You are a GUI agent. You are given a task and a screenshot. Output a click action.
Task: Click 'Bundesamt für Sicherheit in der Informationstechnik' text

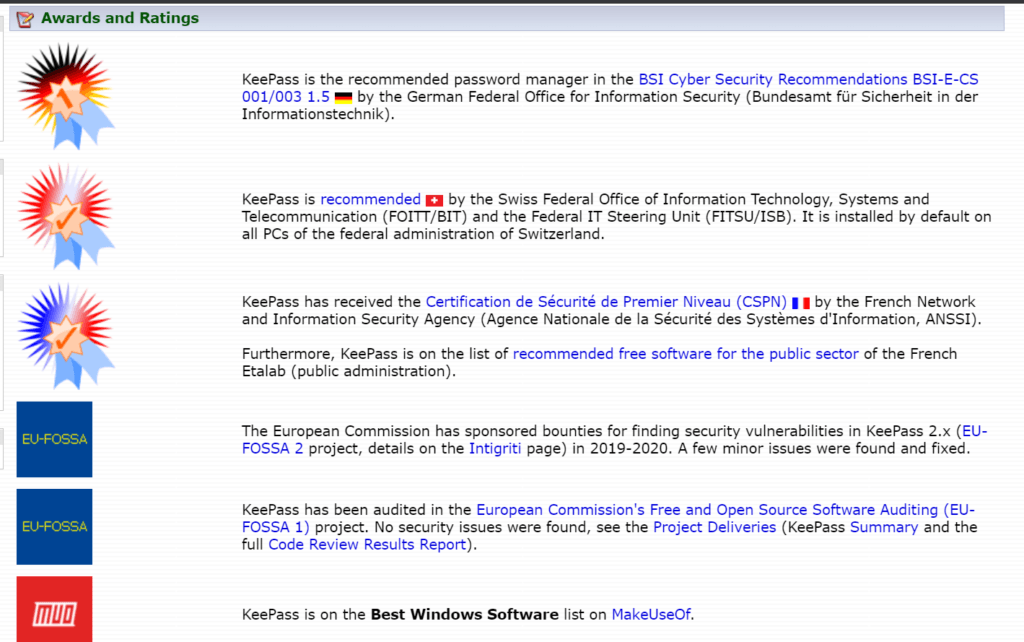coord(610,106)
